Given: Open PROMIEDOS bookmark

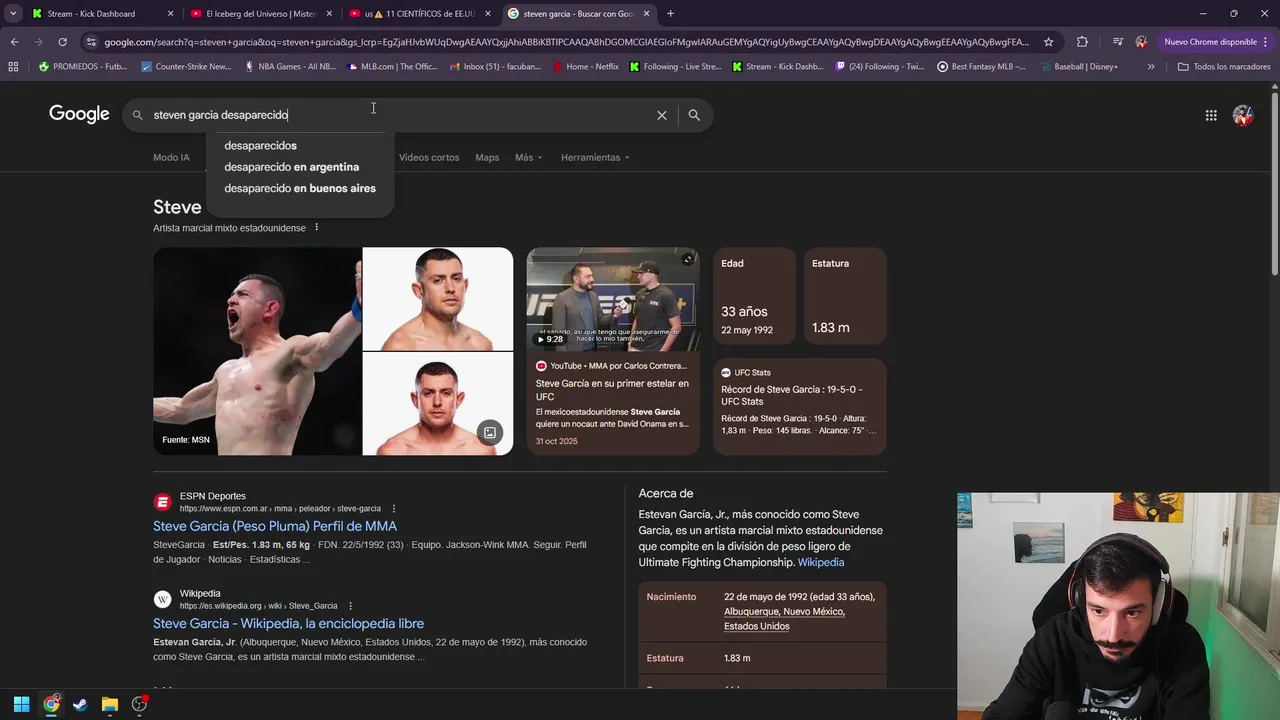Looking at the screenshot, I should click(x=83, y=67).
